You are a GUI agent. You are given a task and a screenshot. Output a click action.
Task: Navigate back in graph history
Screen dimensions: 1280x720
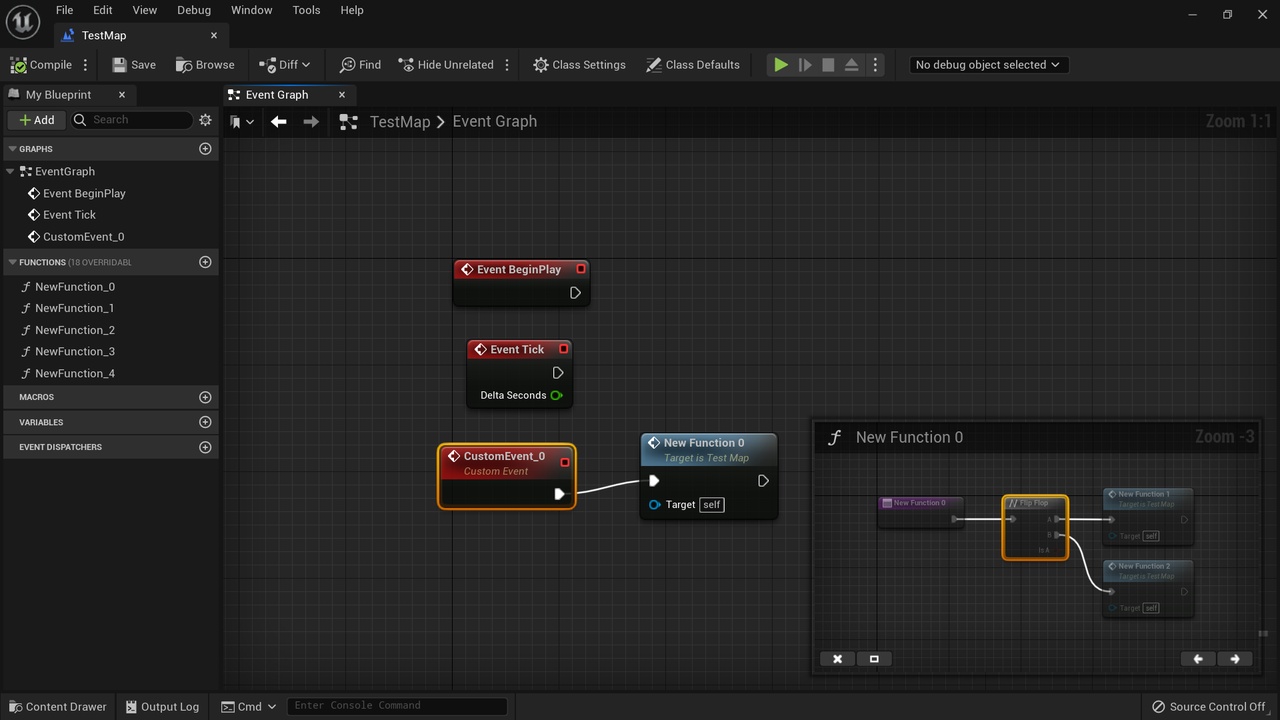point(279,121)
